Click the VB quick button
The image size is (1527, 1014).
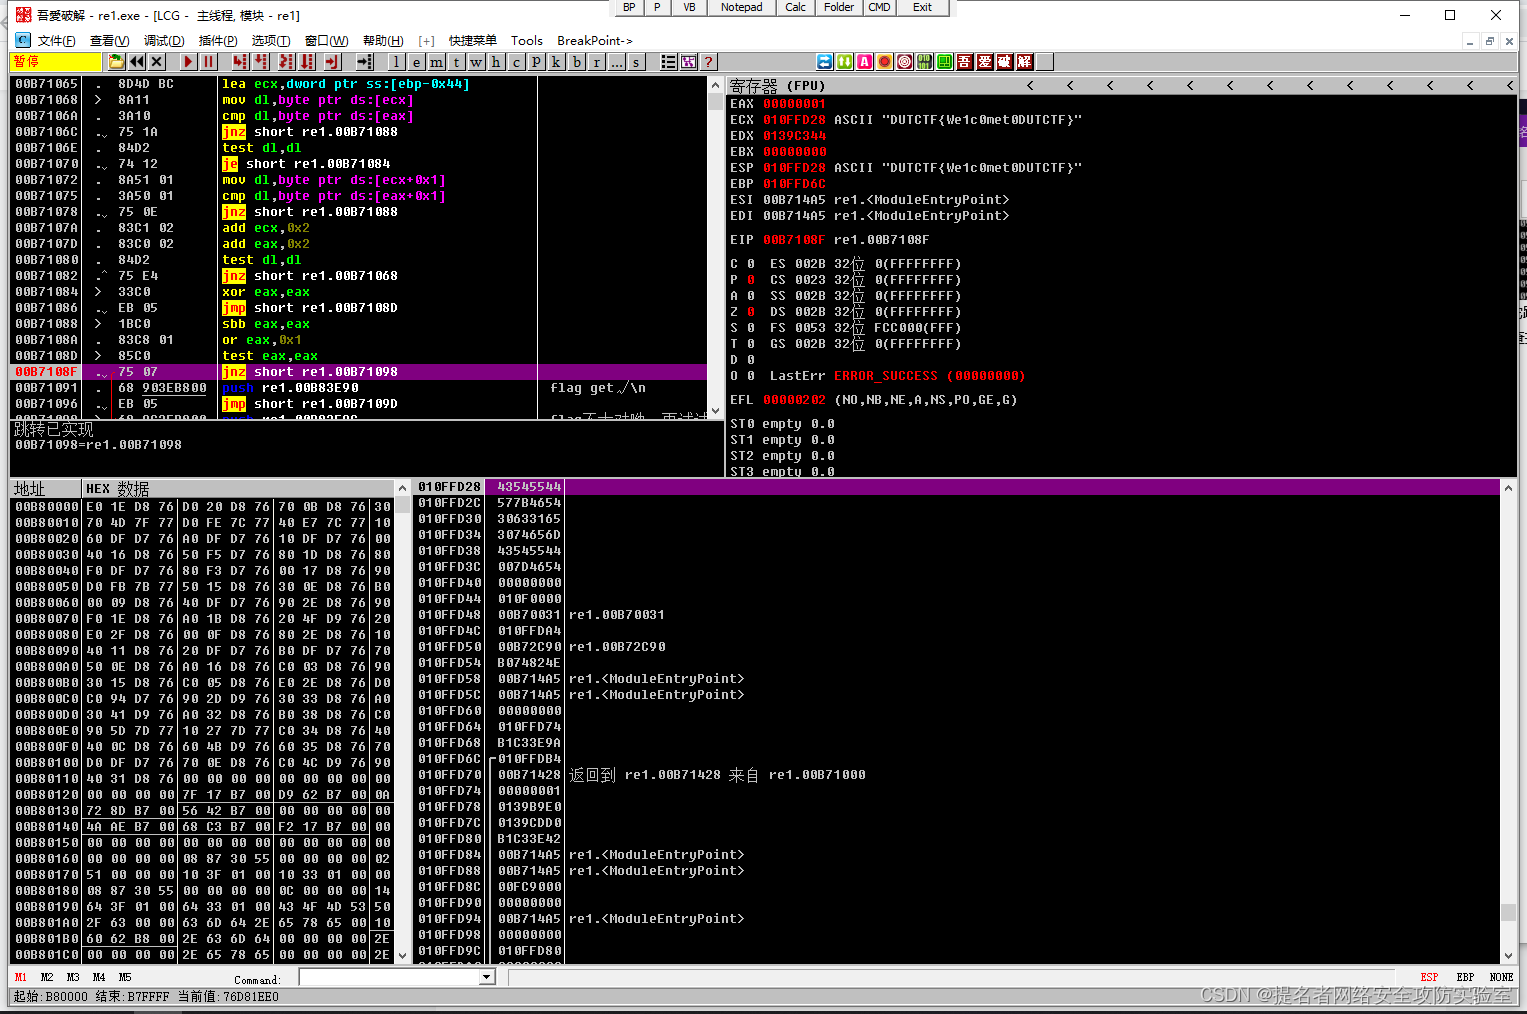689,7
